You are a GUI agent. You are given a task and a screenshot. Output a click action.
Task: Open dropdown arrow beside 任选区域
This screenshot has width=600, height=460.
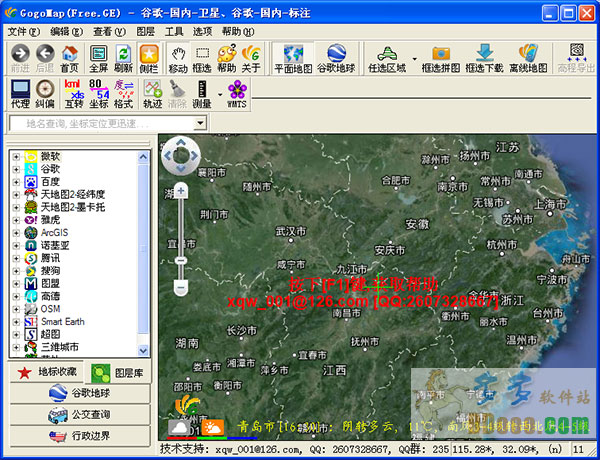tap(414, 59)
